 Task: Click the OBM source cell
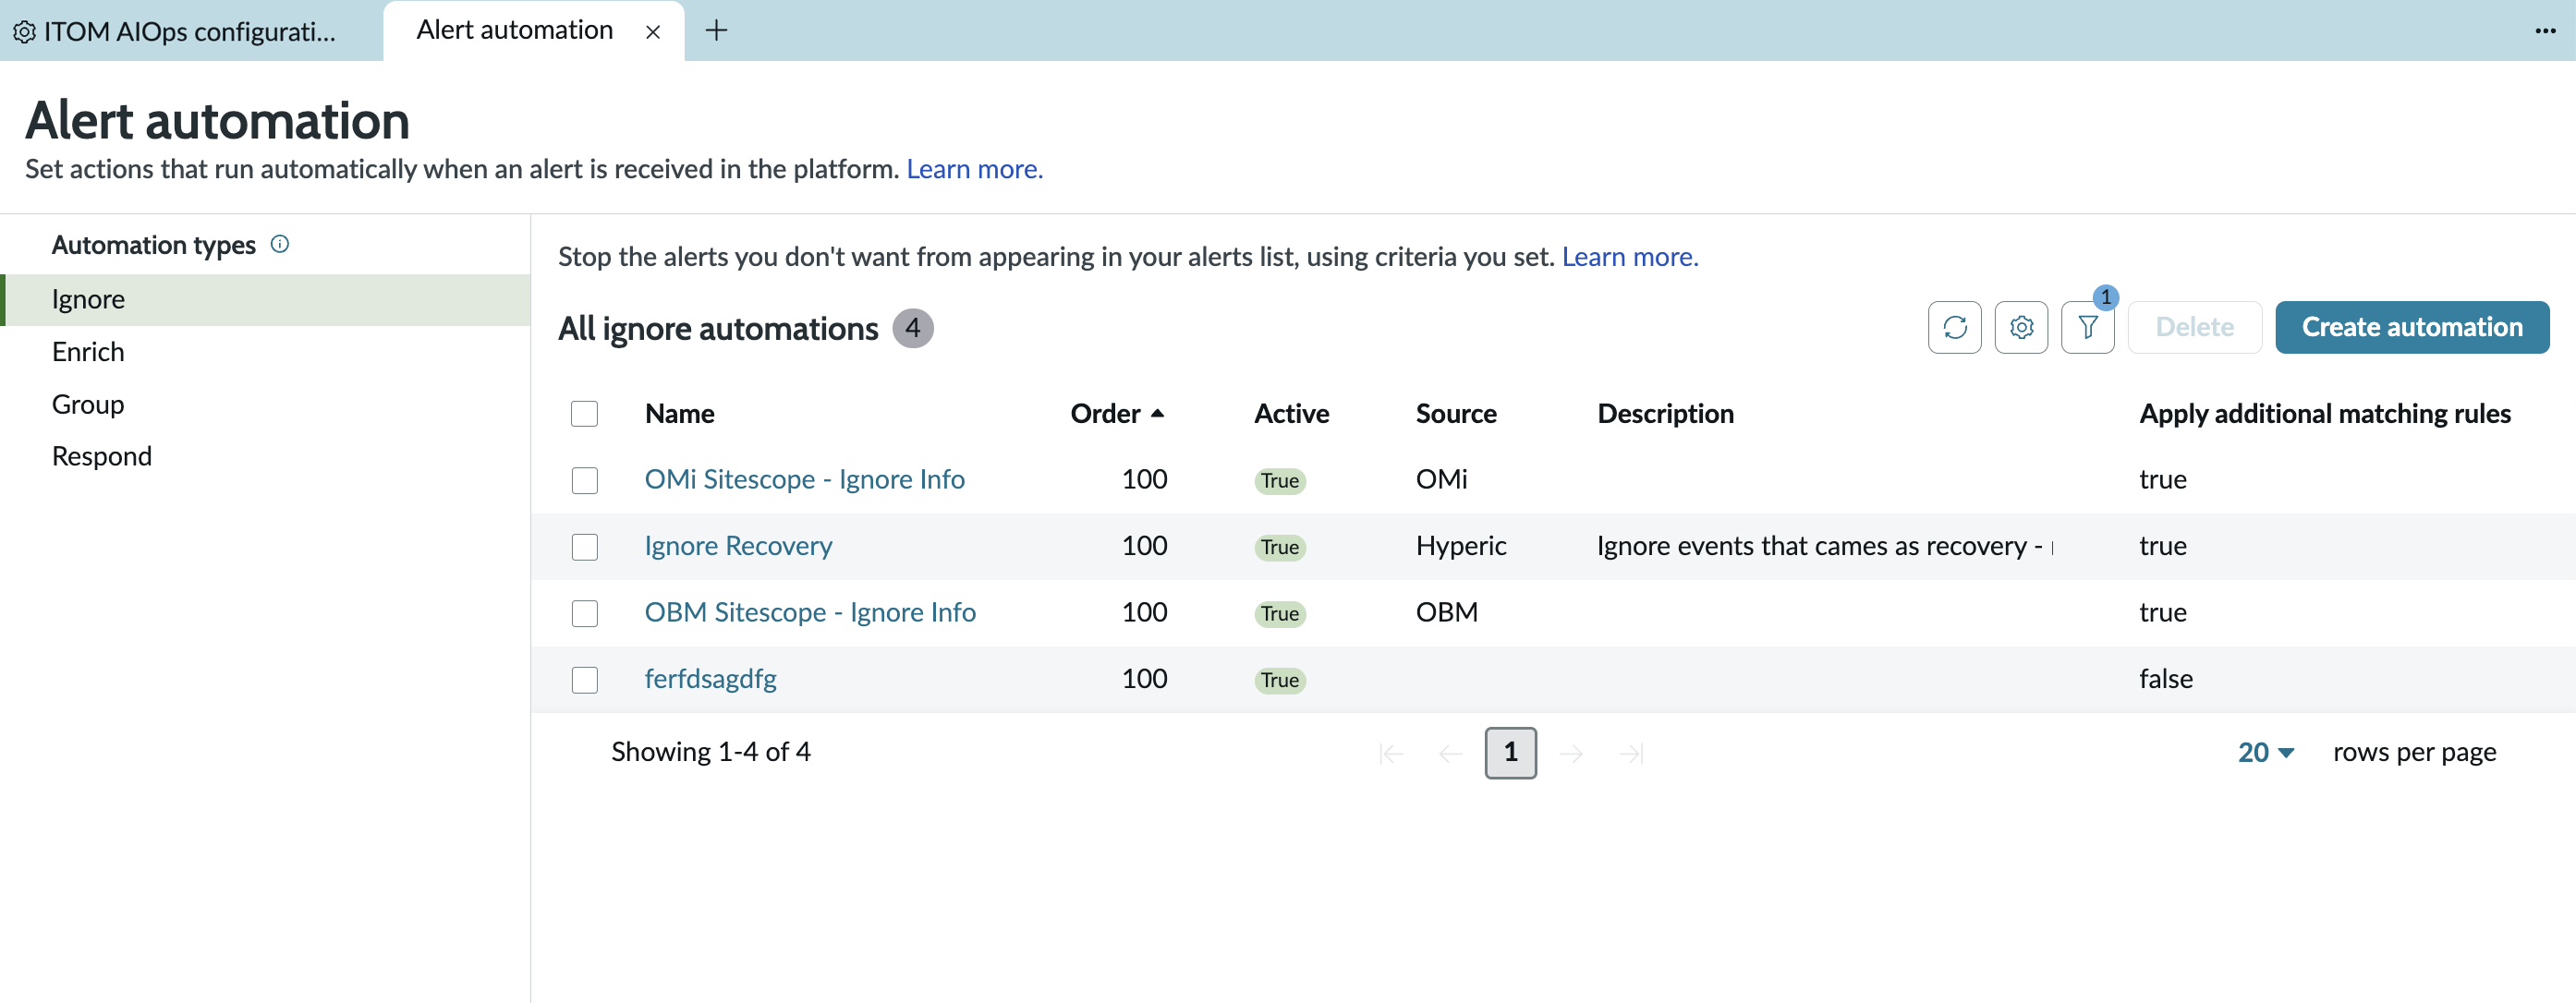[x=1446, y=612]
